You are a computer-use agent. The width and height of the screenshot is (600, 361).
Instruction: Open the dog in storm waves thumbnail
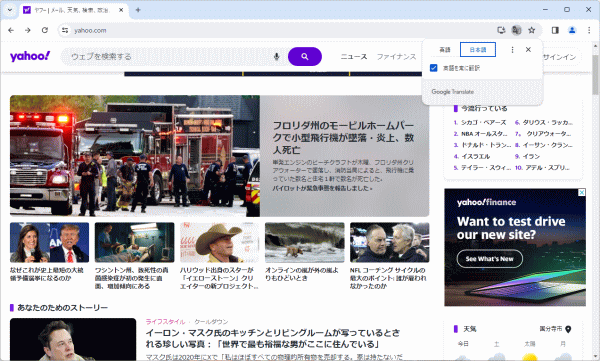305,242
